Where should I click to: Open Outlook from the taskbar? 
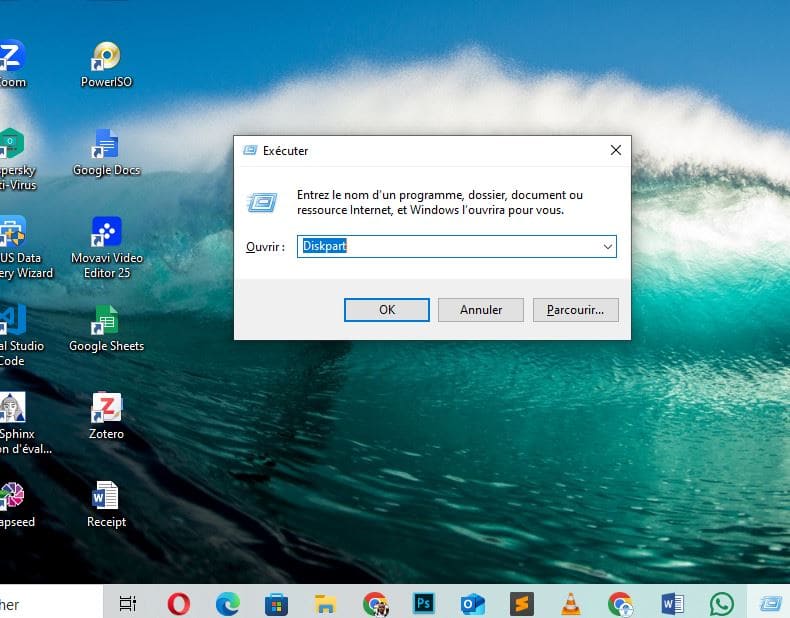(472, 603)
